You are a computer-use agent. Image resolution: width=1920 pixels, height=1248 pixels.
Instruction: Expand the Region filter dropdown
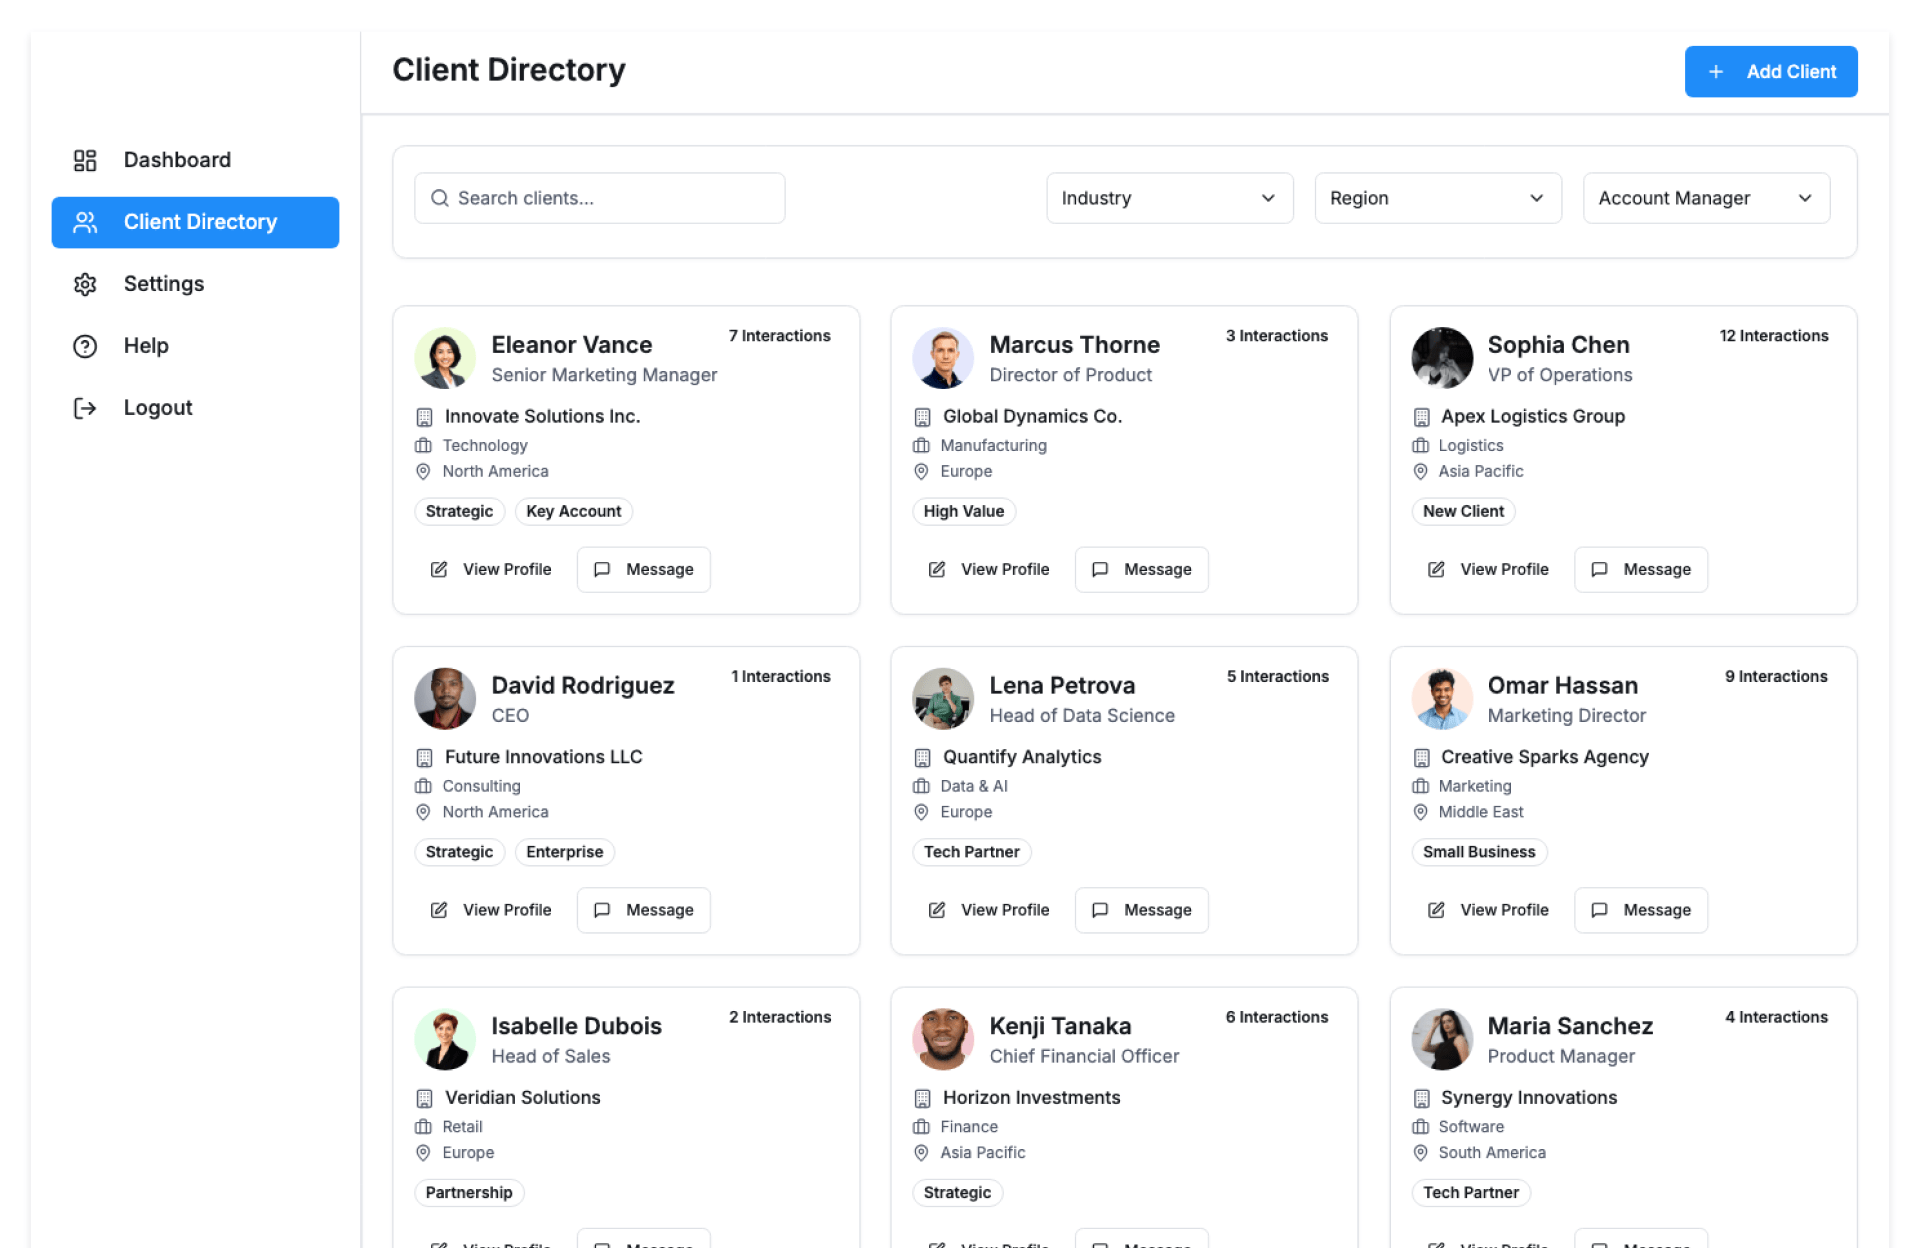click(x=1437, y=198)
